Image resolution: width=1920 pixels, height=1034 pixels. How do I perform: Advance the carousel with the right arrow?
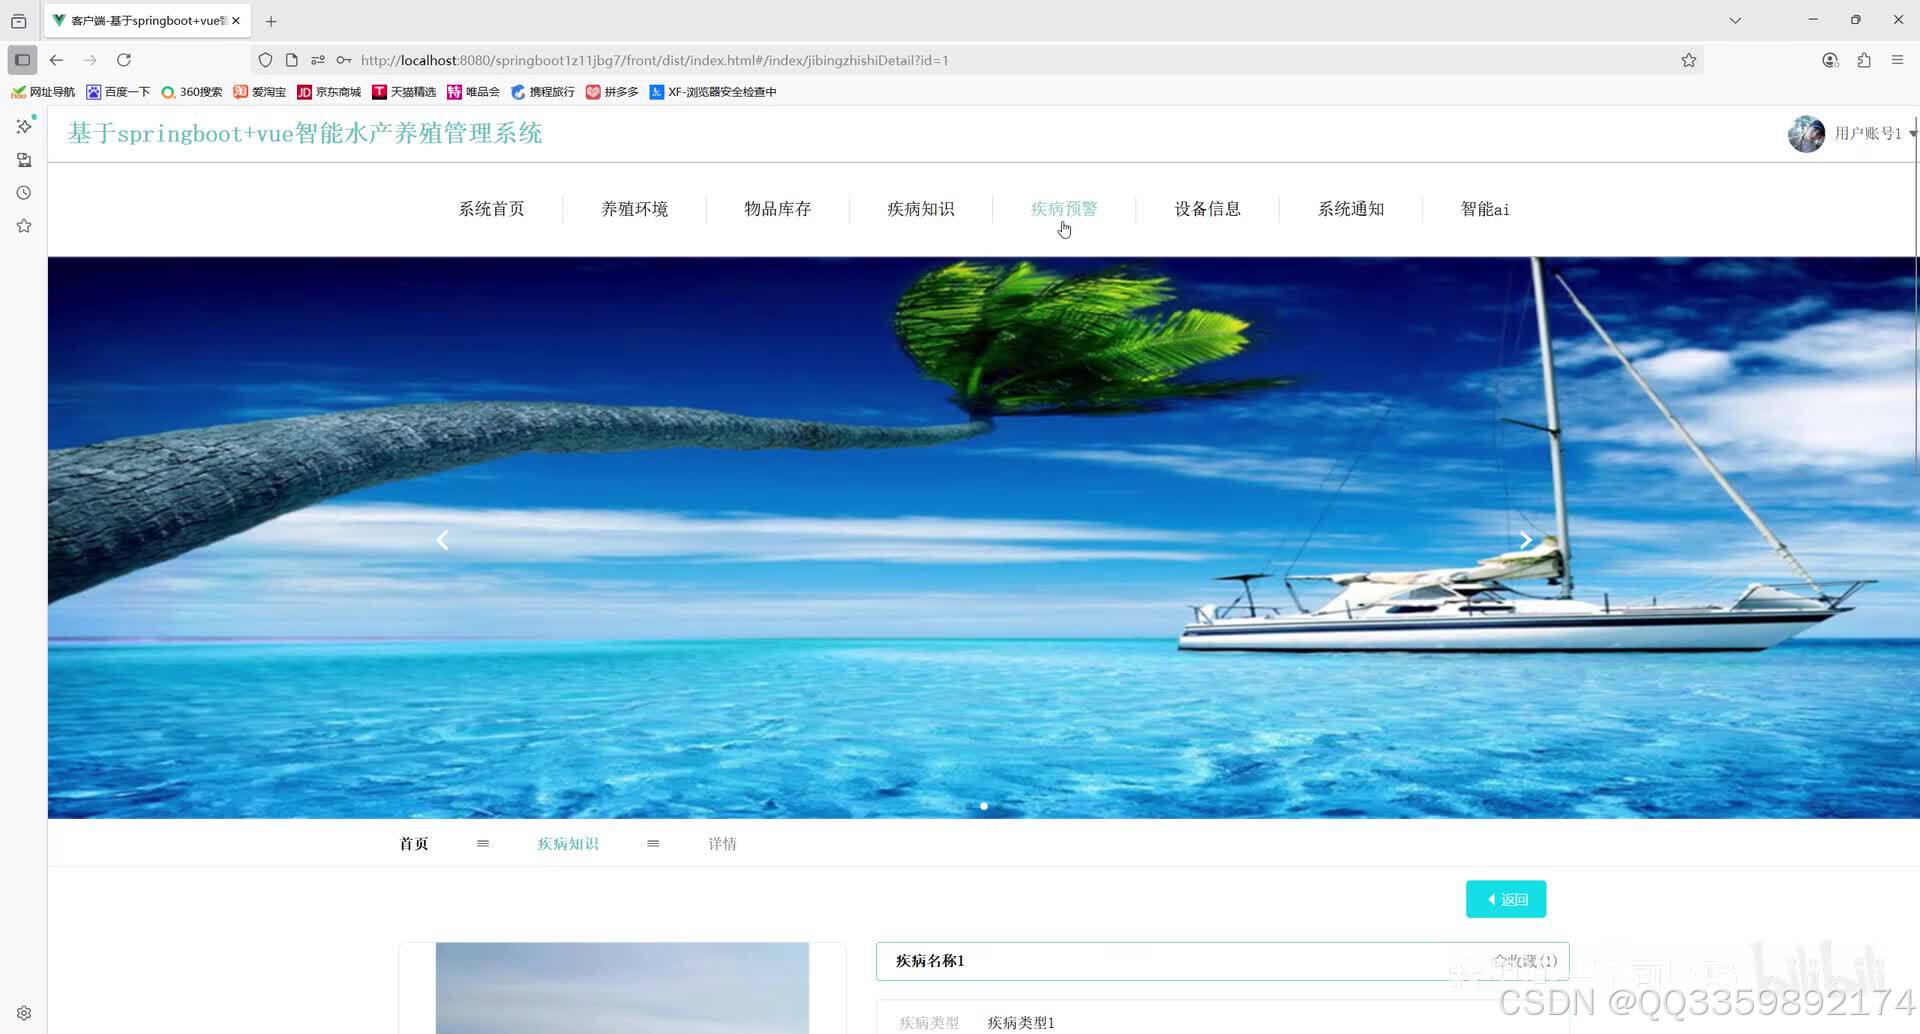1524,540
